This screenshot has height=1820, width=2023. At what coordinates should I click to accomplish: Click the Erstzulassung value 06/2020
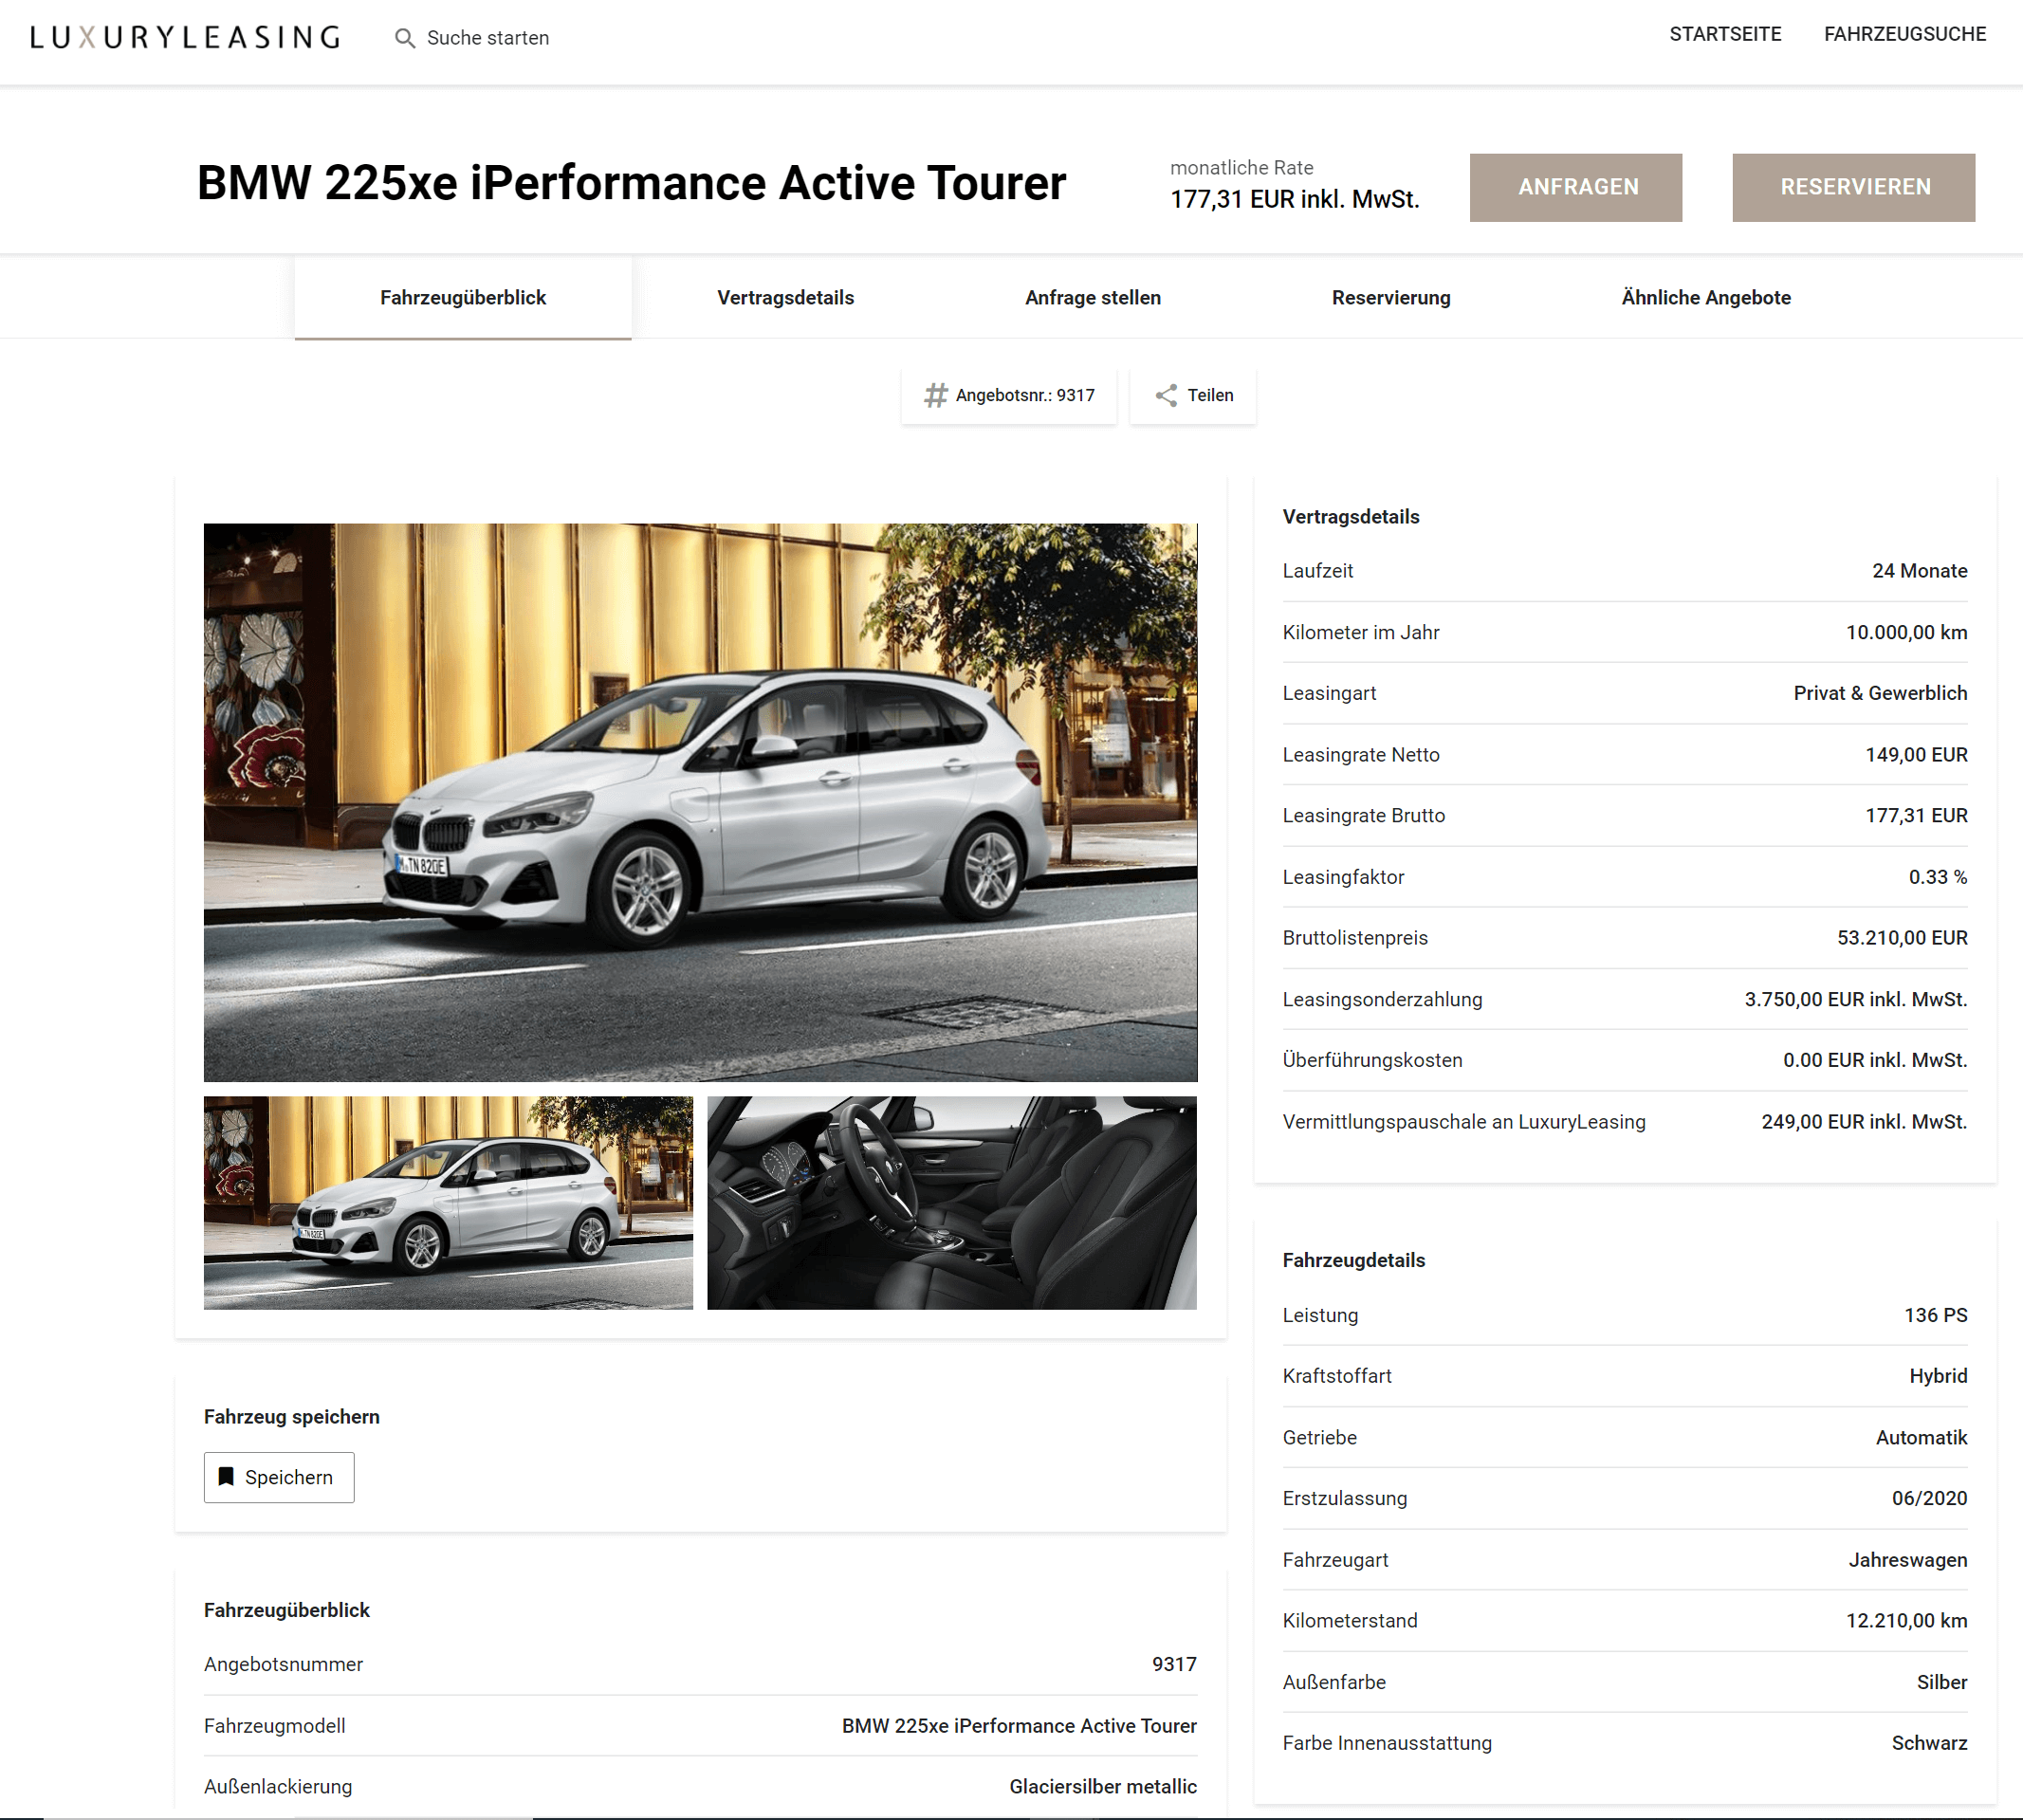pos(1929,1498)
